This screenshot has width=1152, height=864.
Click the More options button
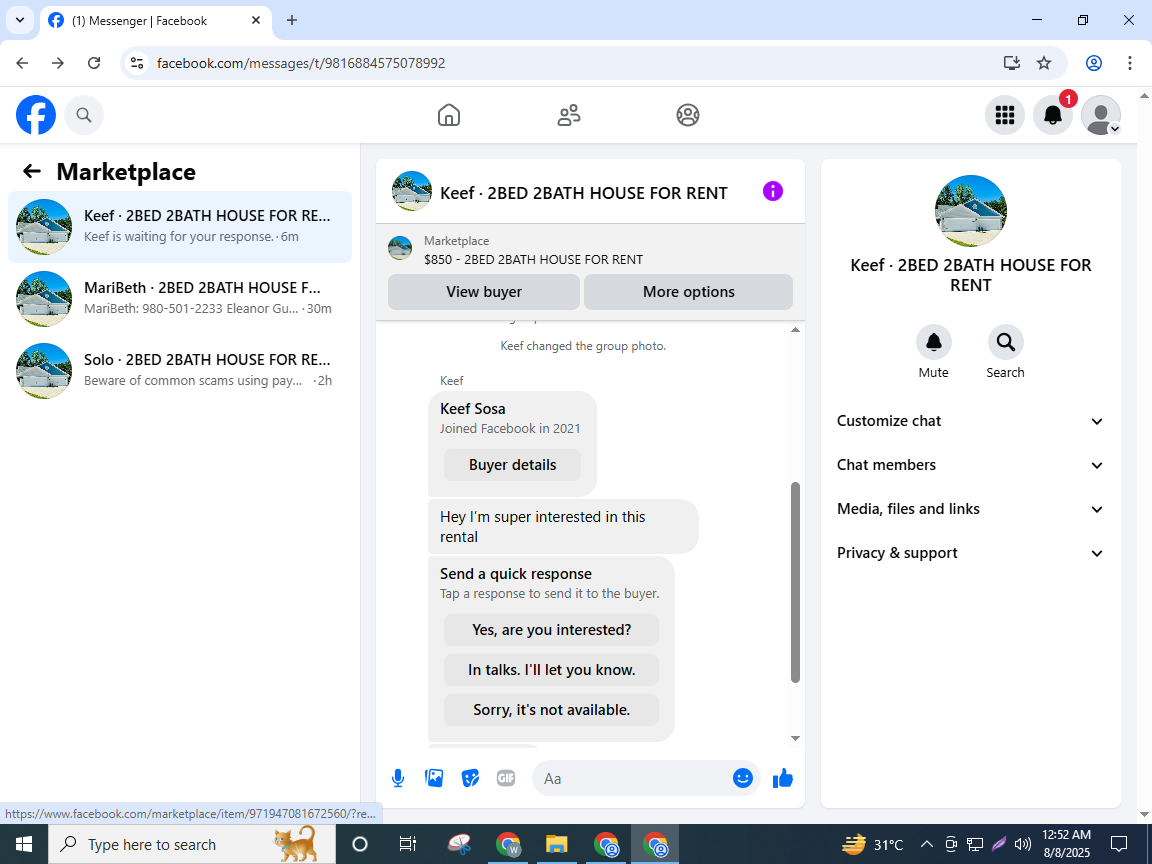[688, 292]
